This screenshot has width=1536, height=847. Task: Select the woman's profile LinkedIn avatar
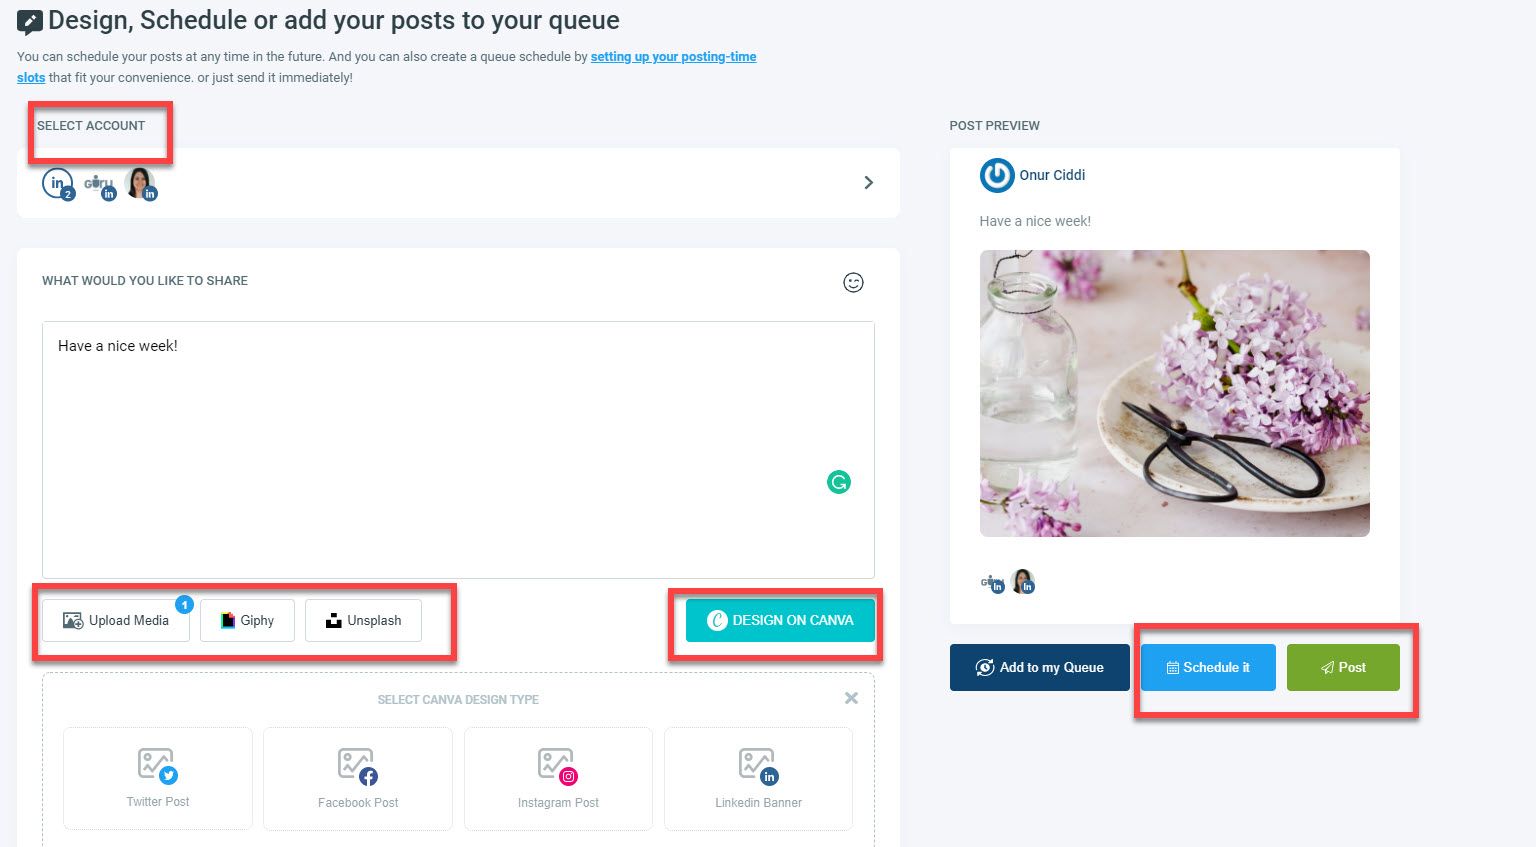coord(142,185)
